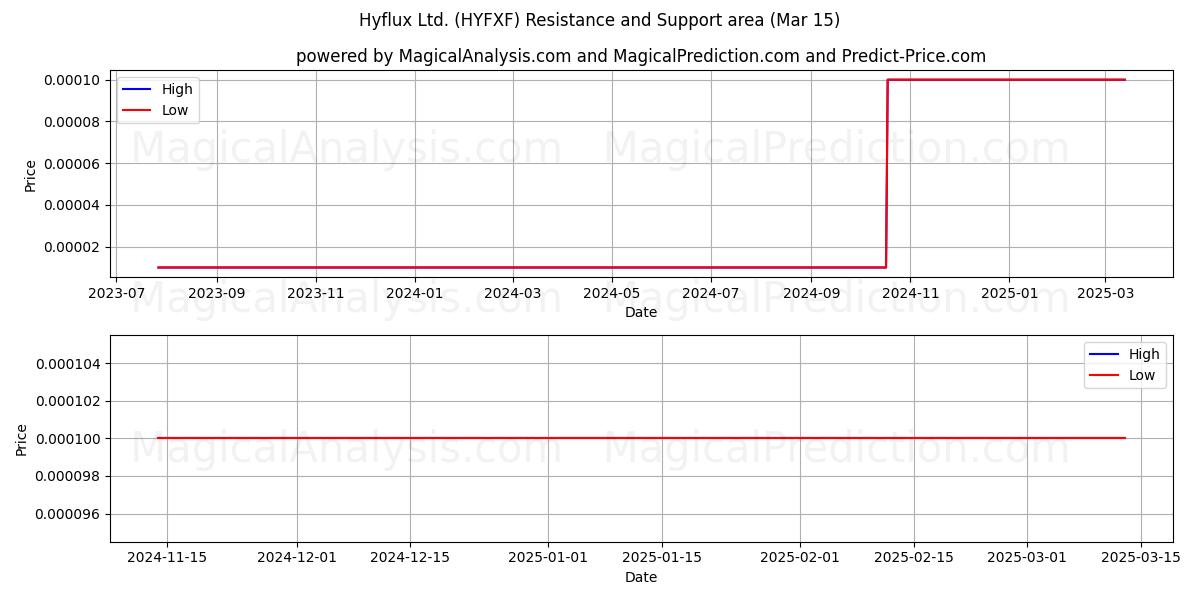Click the bottom chart date label 2025-03-15

[x=1141, y=558]
